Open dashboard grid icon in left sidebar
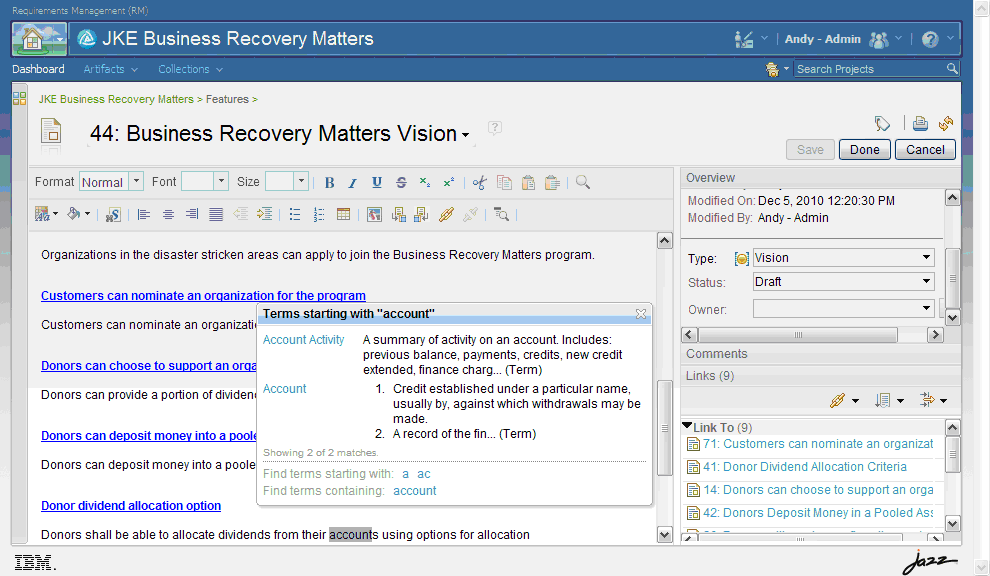This screenshot has width=990, height=576. click(x=20, y=99)
